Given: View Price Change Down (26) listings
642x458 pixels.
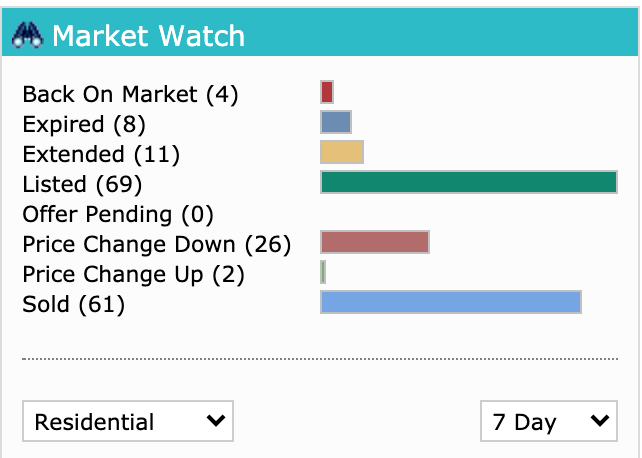Looking at the screenshot, I should coord(157,244).
